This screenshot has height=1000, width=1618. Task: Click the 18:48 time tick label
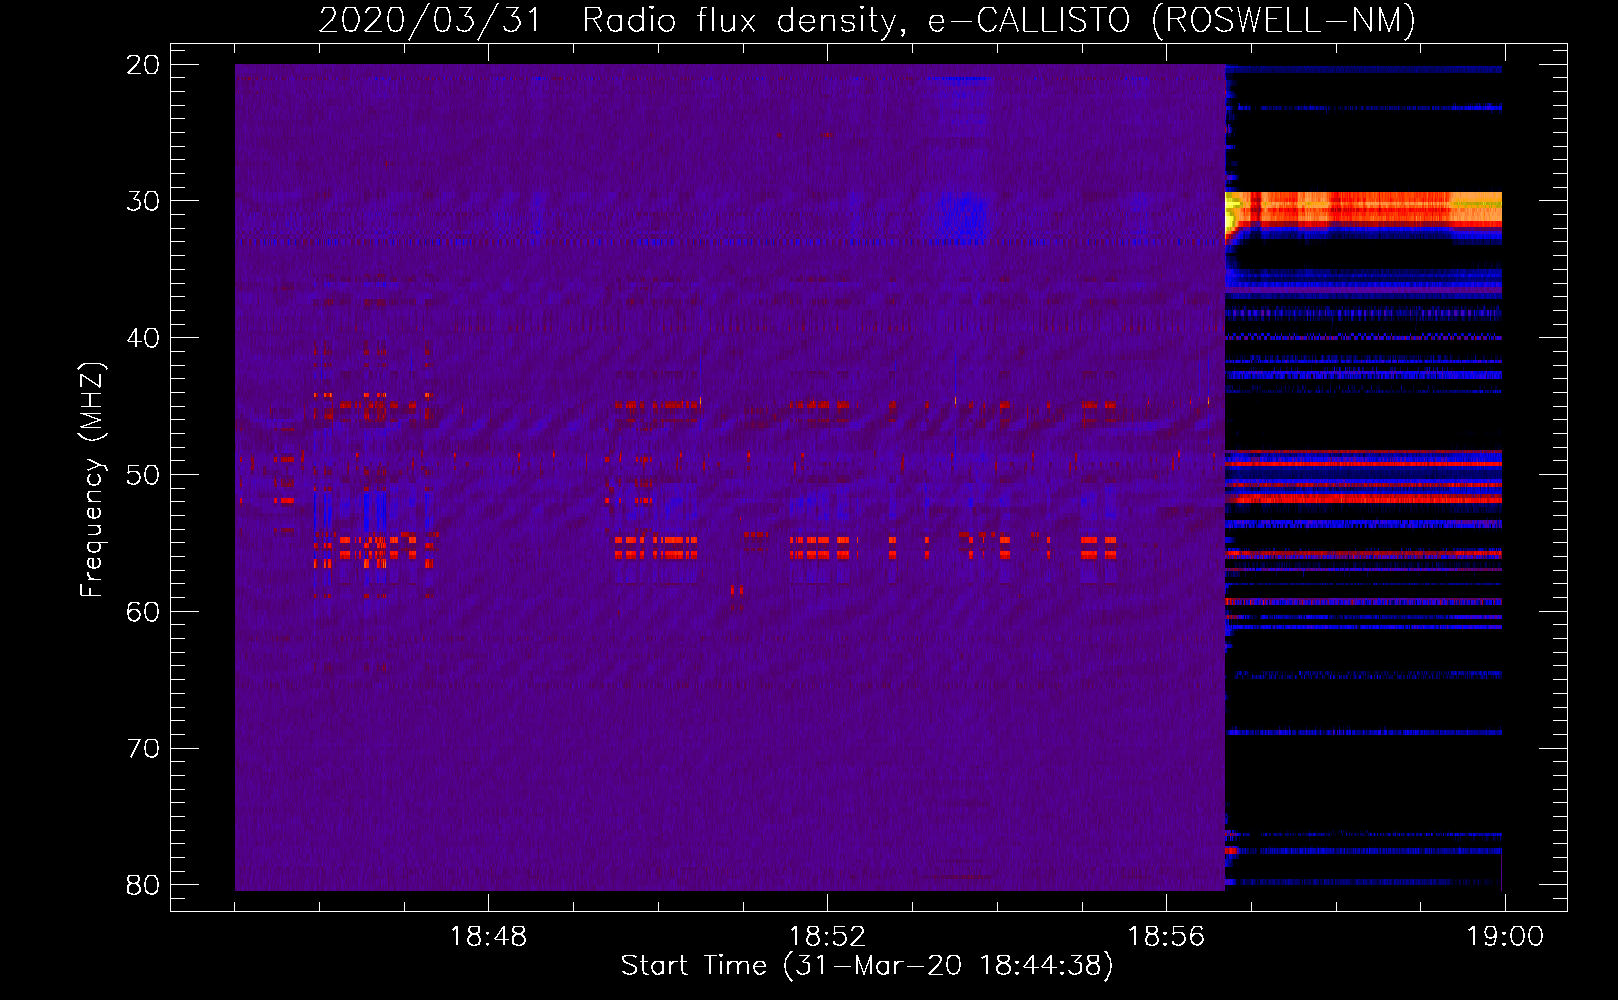pyautogui.click(x=488, y=937)
